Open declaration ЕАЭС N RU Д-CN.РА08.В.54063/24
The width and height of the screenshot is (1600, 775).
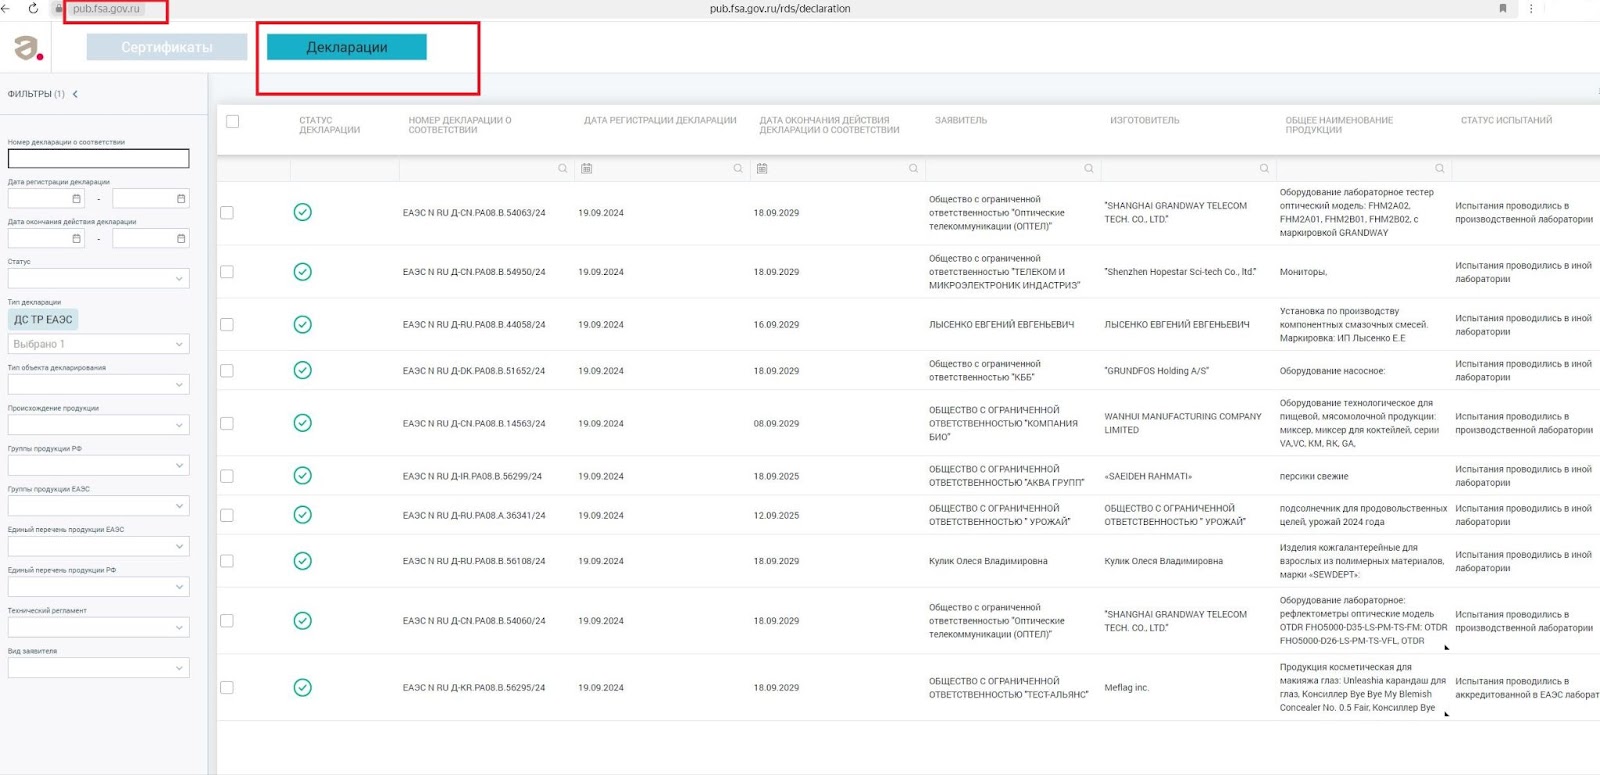coord(474,213)
